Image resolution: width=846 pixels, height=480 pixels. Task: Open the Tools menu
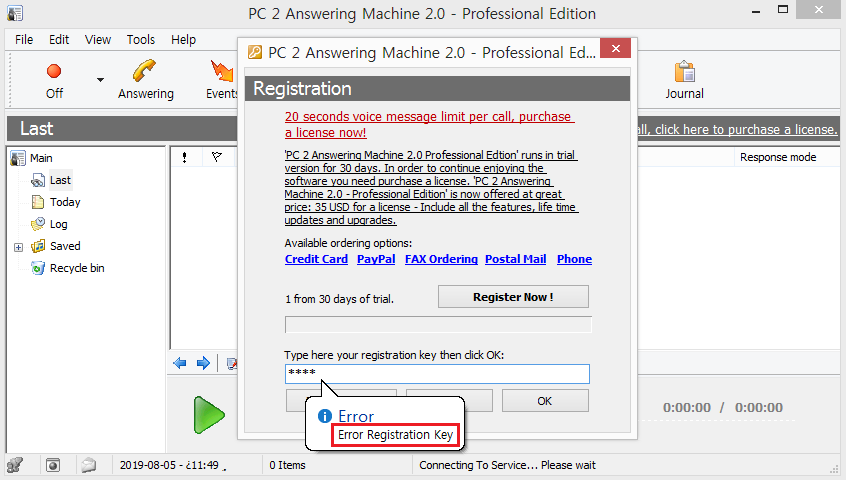pos(141,39)
